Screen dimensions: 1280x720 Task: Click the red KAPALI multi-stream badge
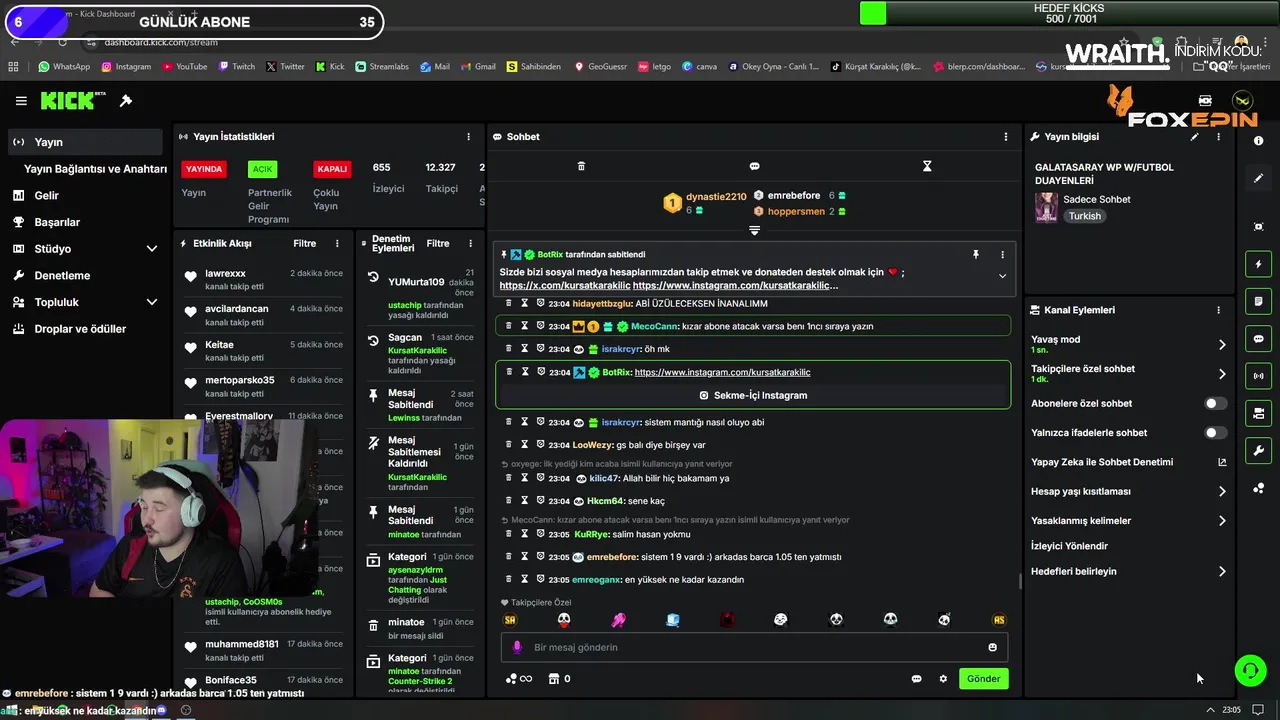coord(332,169)
